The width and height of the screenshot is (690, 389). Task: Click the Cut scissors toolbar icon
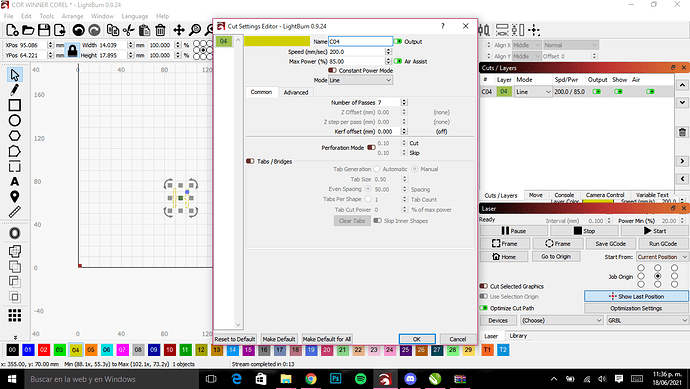coord(128,30)
